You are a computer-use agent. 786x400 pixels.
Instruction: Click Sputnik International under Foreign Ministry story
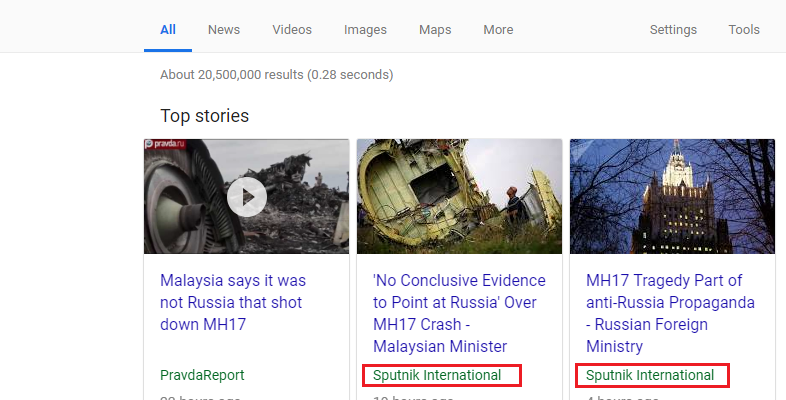coord(650,375)
